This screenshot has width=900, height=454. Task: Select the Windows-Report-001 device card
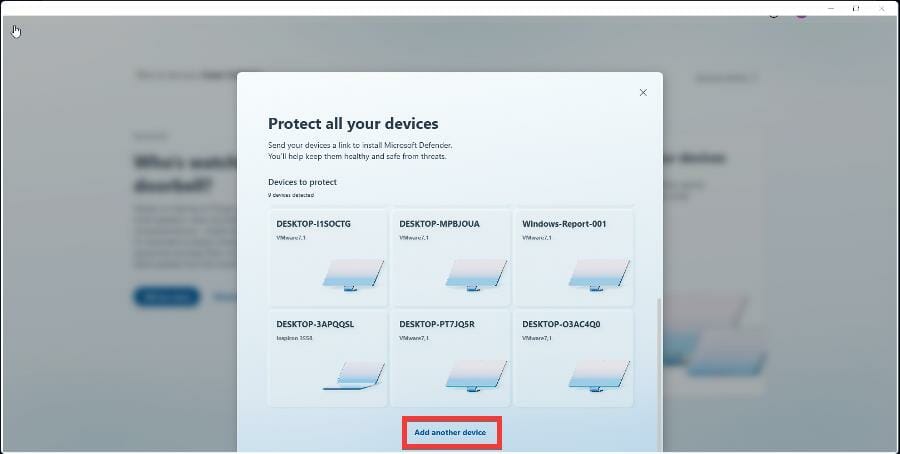click(x=573, y=258)
